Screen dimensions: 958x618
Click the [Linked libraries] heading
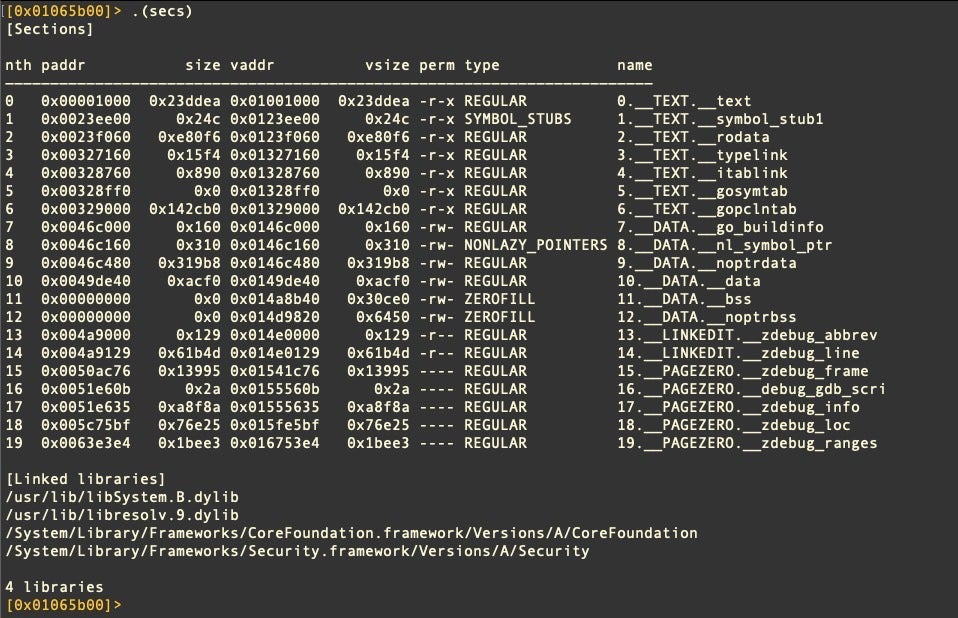(85, 479)
